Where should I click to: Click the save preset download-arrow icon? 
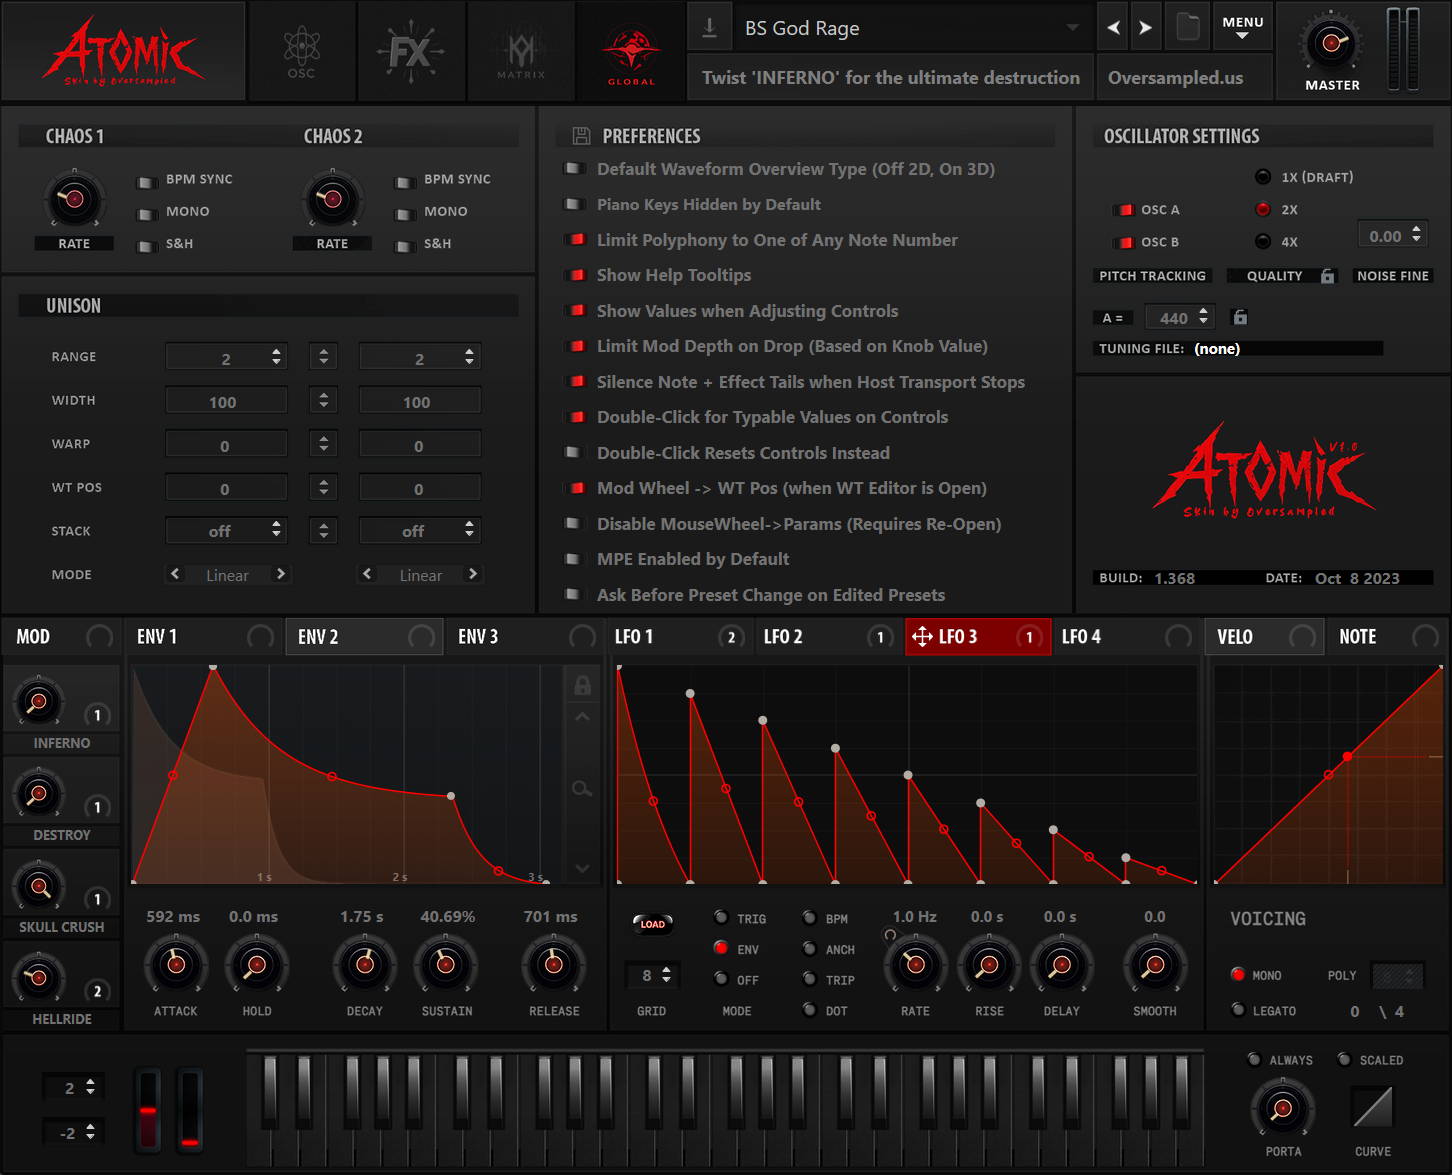(709, 28)
